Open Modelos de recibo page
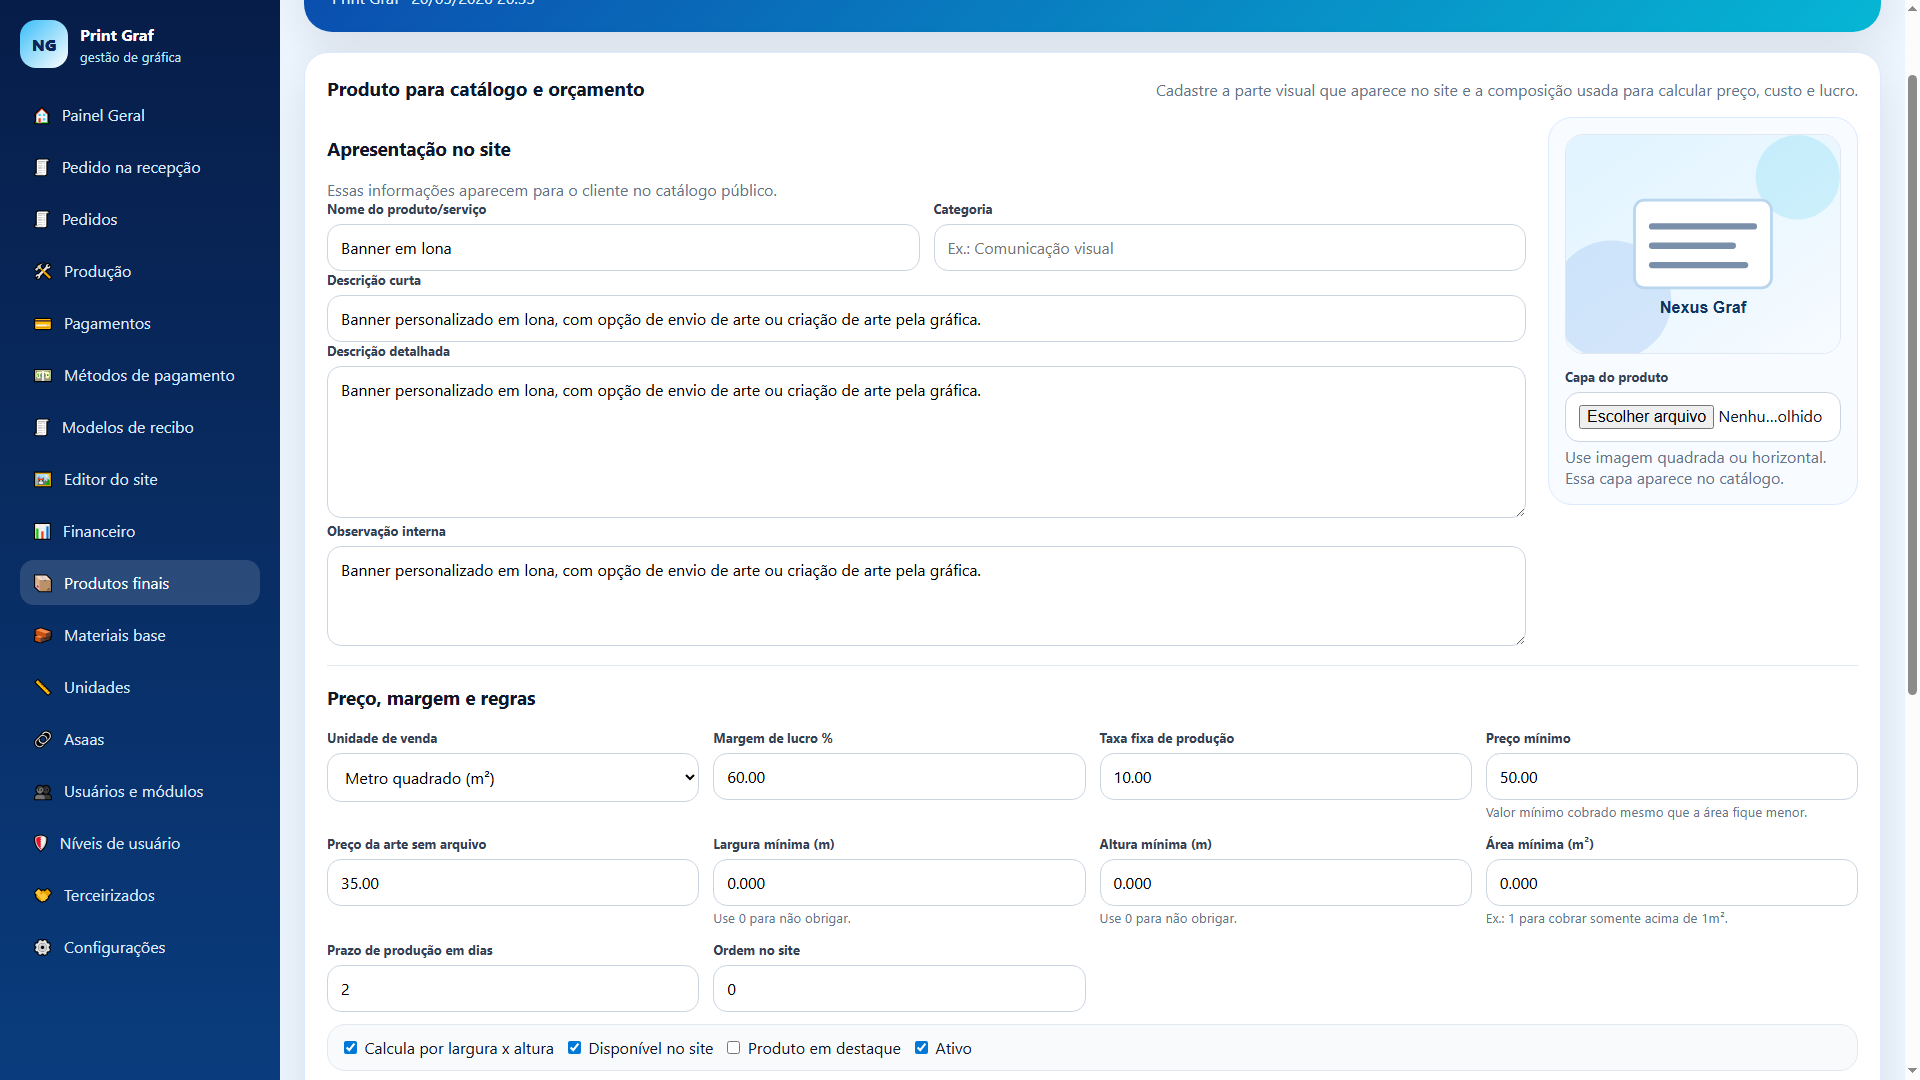Image resolution: width=1920 pixels, height=1080 pixels. click(140, 428)
